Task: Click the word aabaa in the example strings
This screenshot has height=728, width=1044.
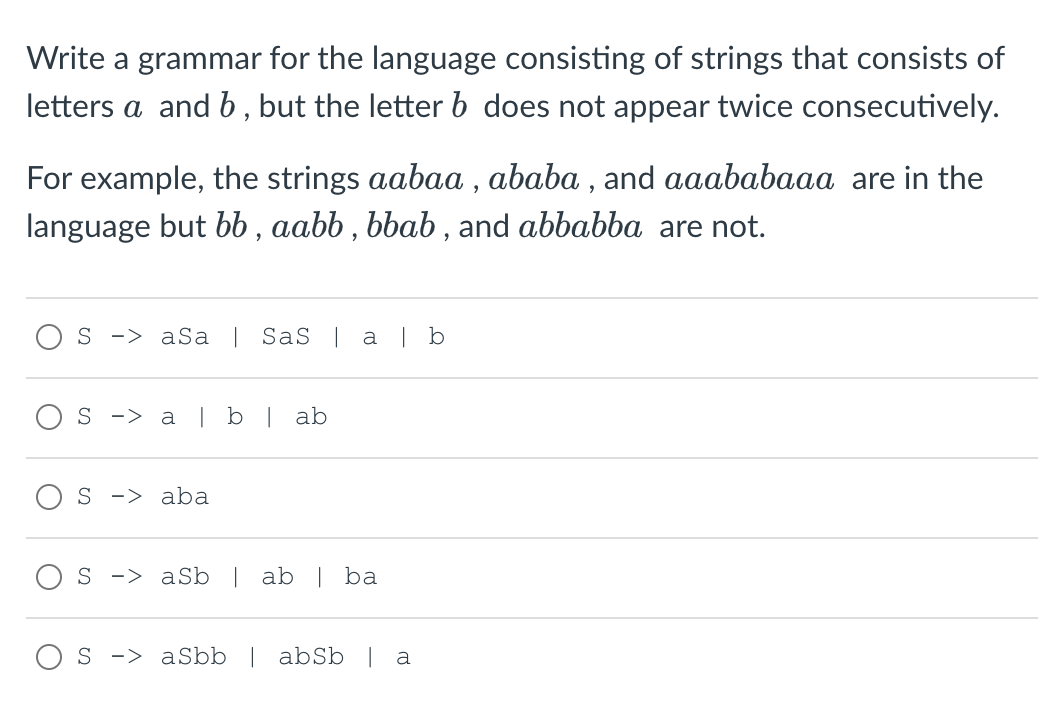Action: 415,178
